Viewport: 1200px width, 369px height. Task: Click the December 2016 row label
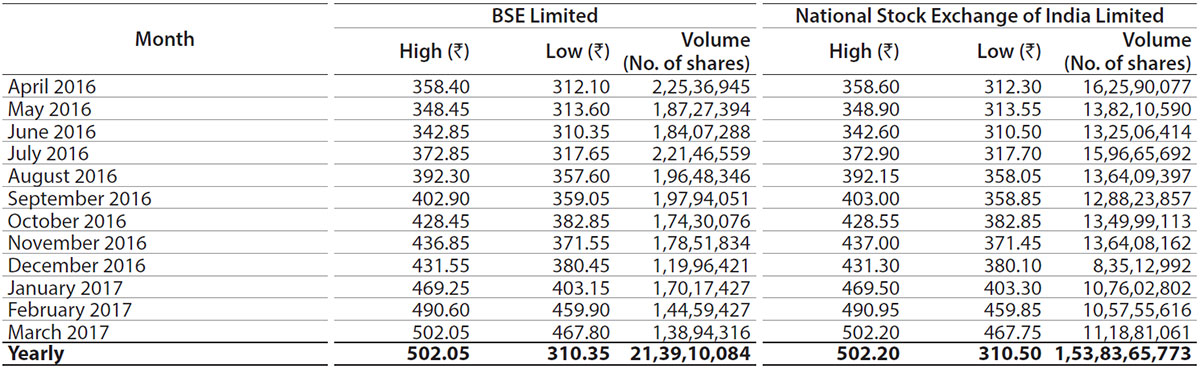[x=75, y=265]
